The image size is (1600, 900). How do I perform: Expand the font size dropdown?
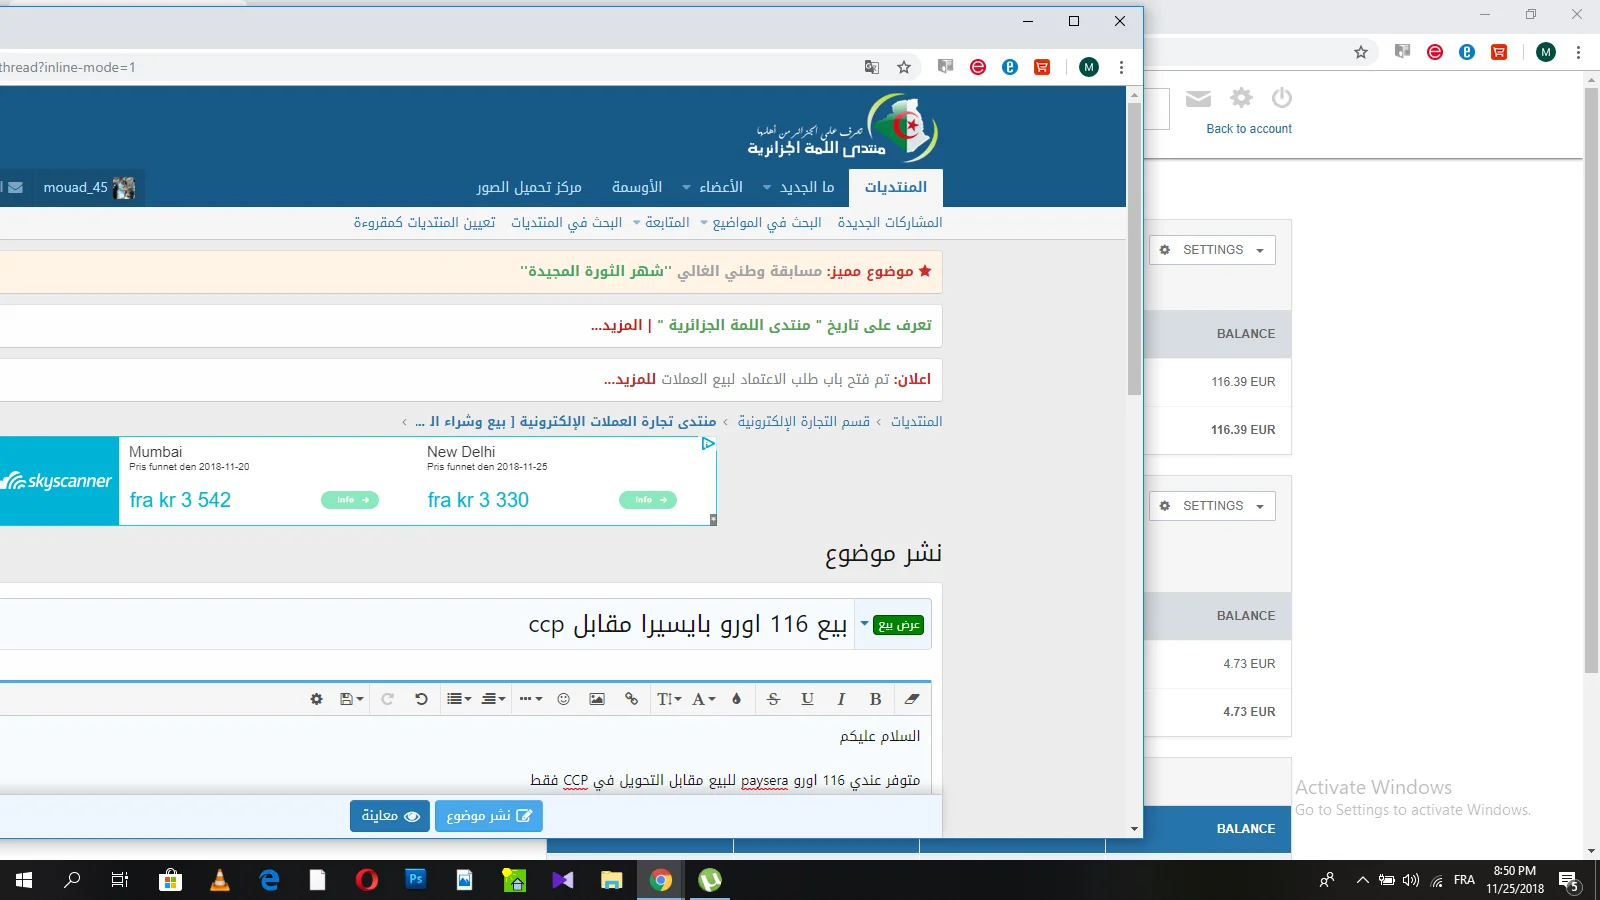point(669,699)
